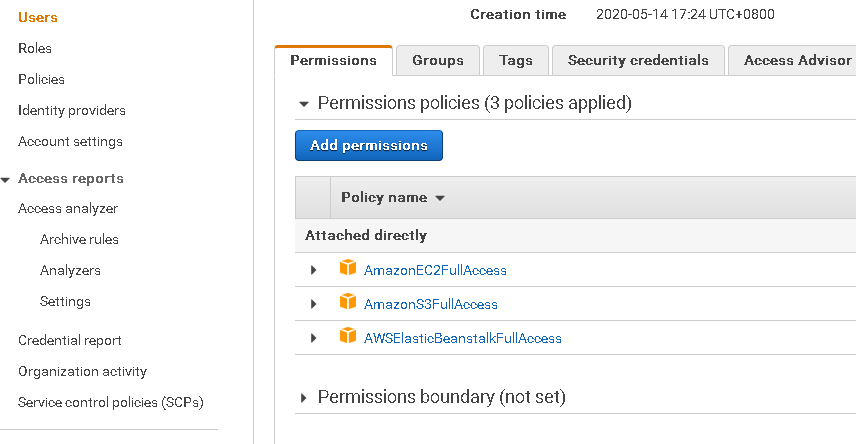Click the Creation time label
The image size is (856, 444).
(518, 14)
